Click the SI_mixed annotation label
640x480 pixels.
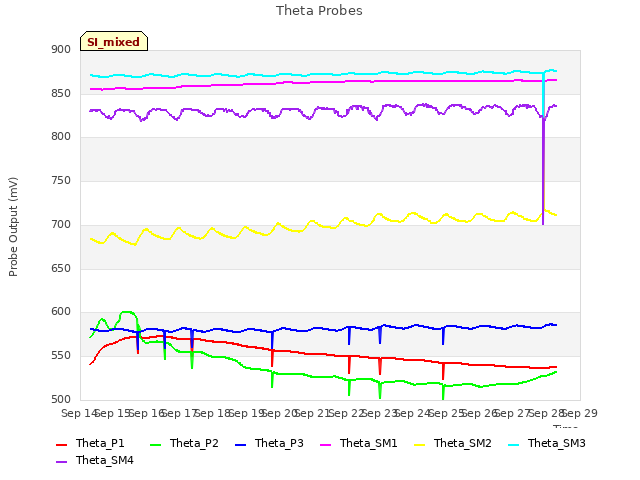point(113,42)
